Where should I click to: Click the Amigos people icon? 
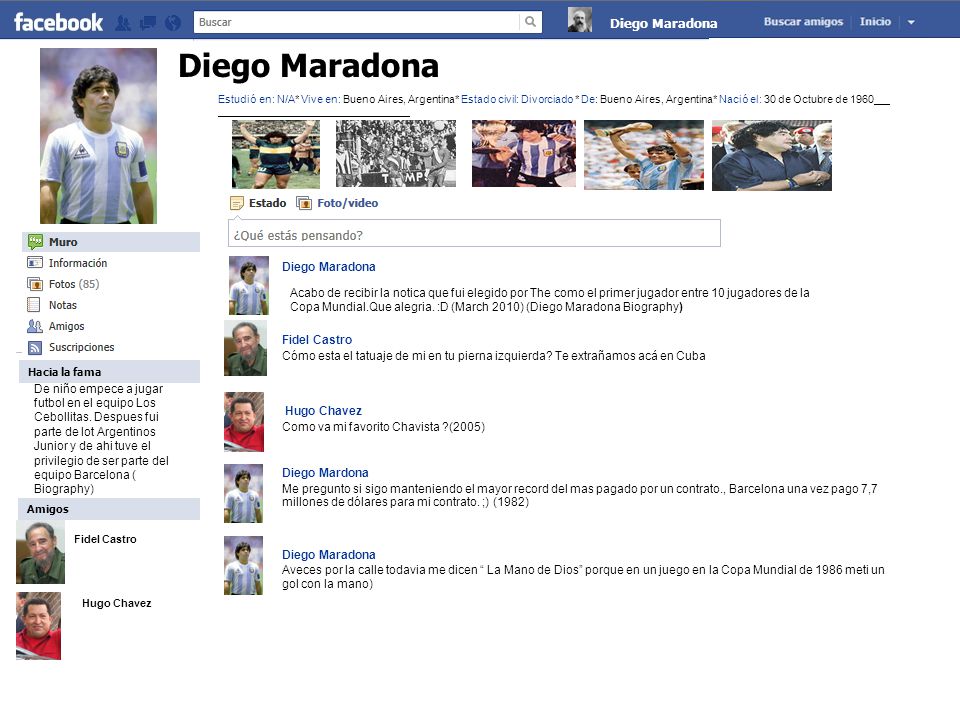(x=35, y=326)
